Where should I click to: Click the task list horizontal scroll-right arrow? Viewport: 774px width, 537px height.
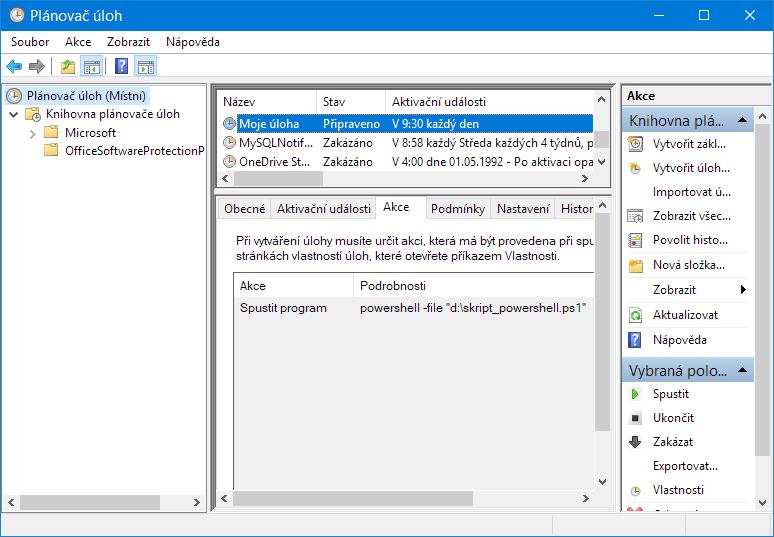click(585, 179)
